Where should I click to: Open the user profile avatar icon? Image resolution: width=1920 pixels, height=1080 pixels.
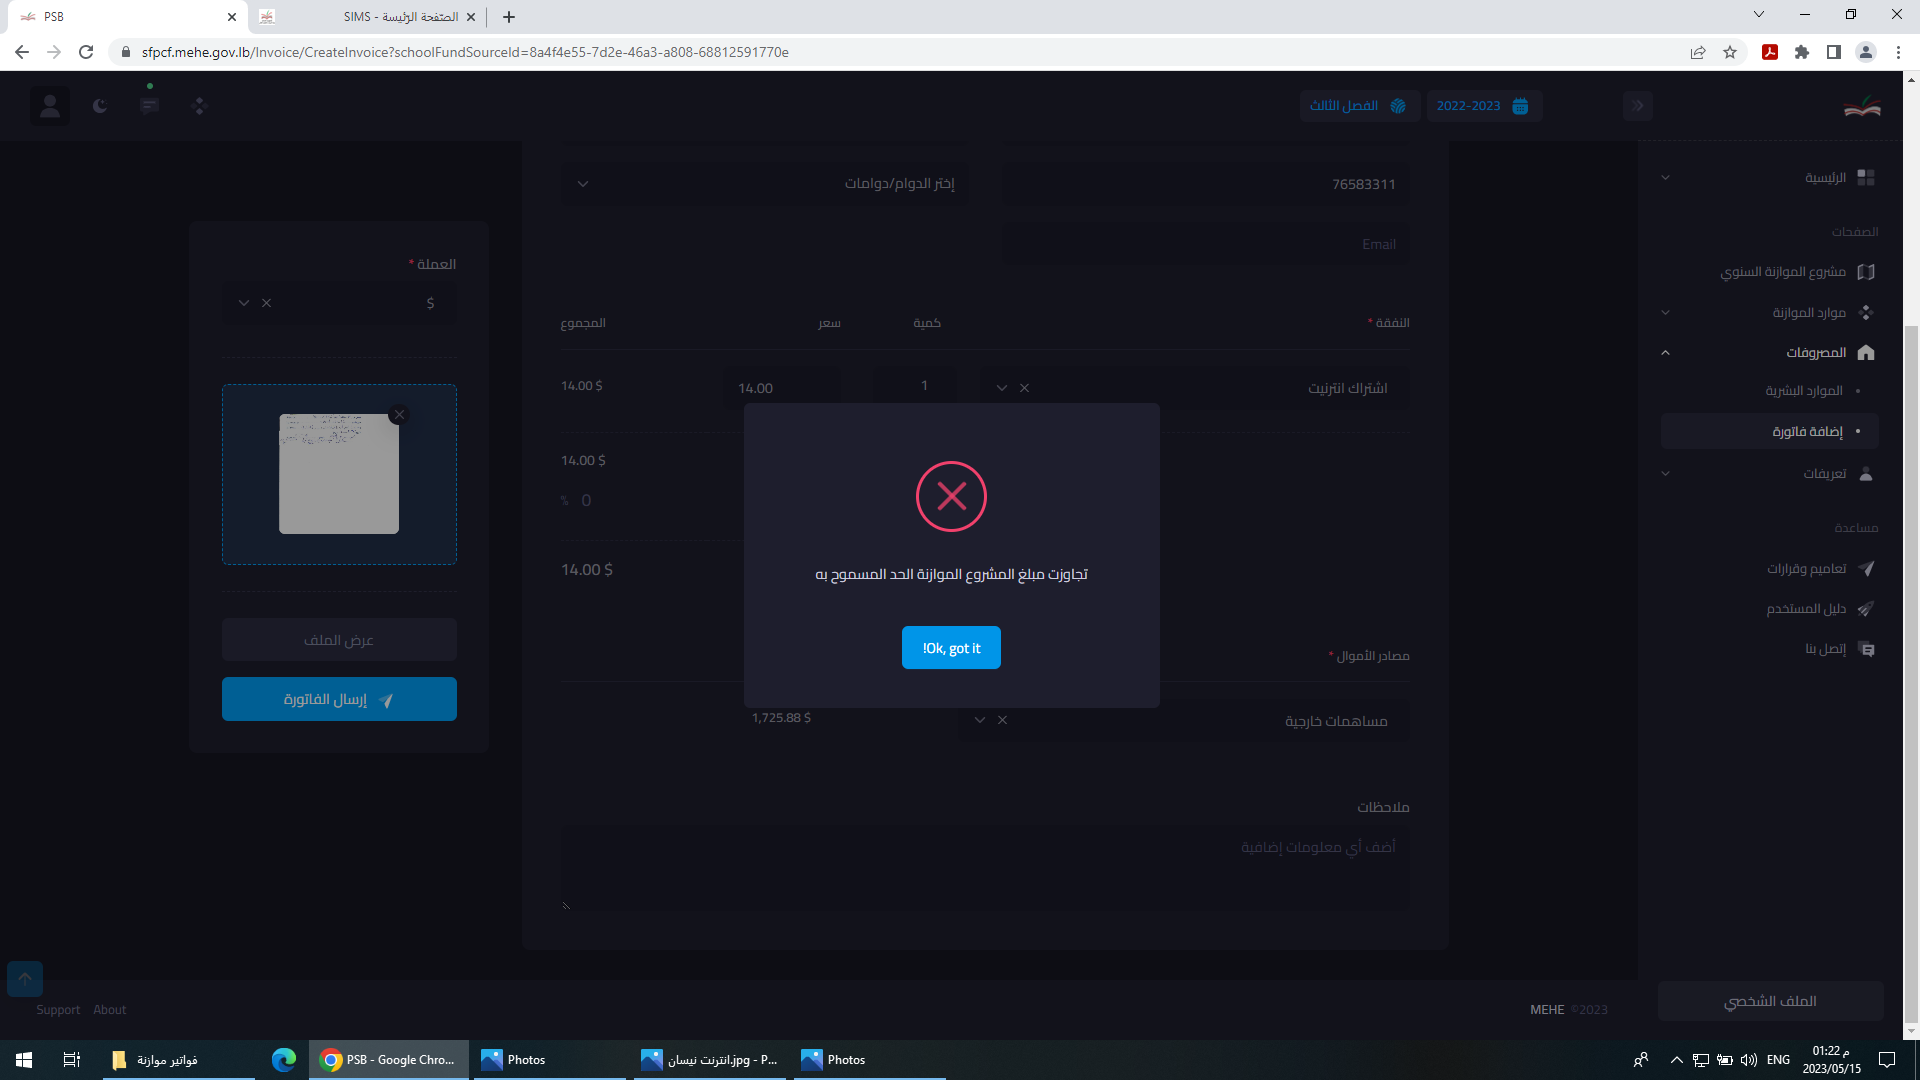coord(49,106)
